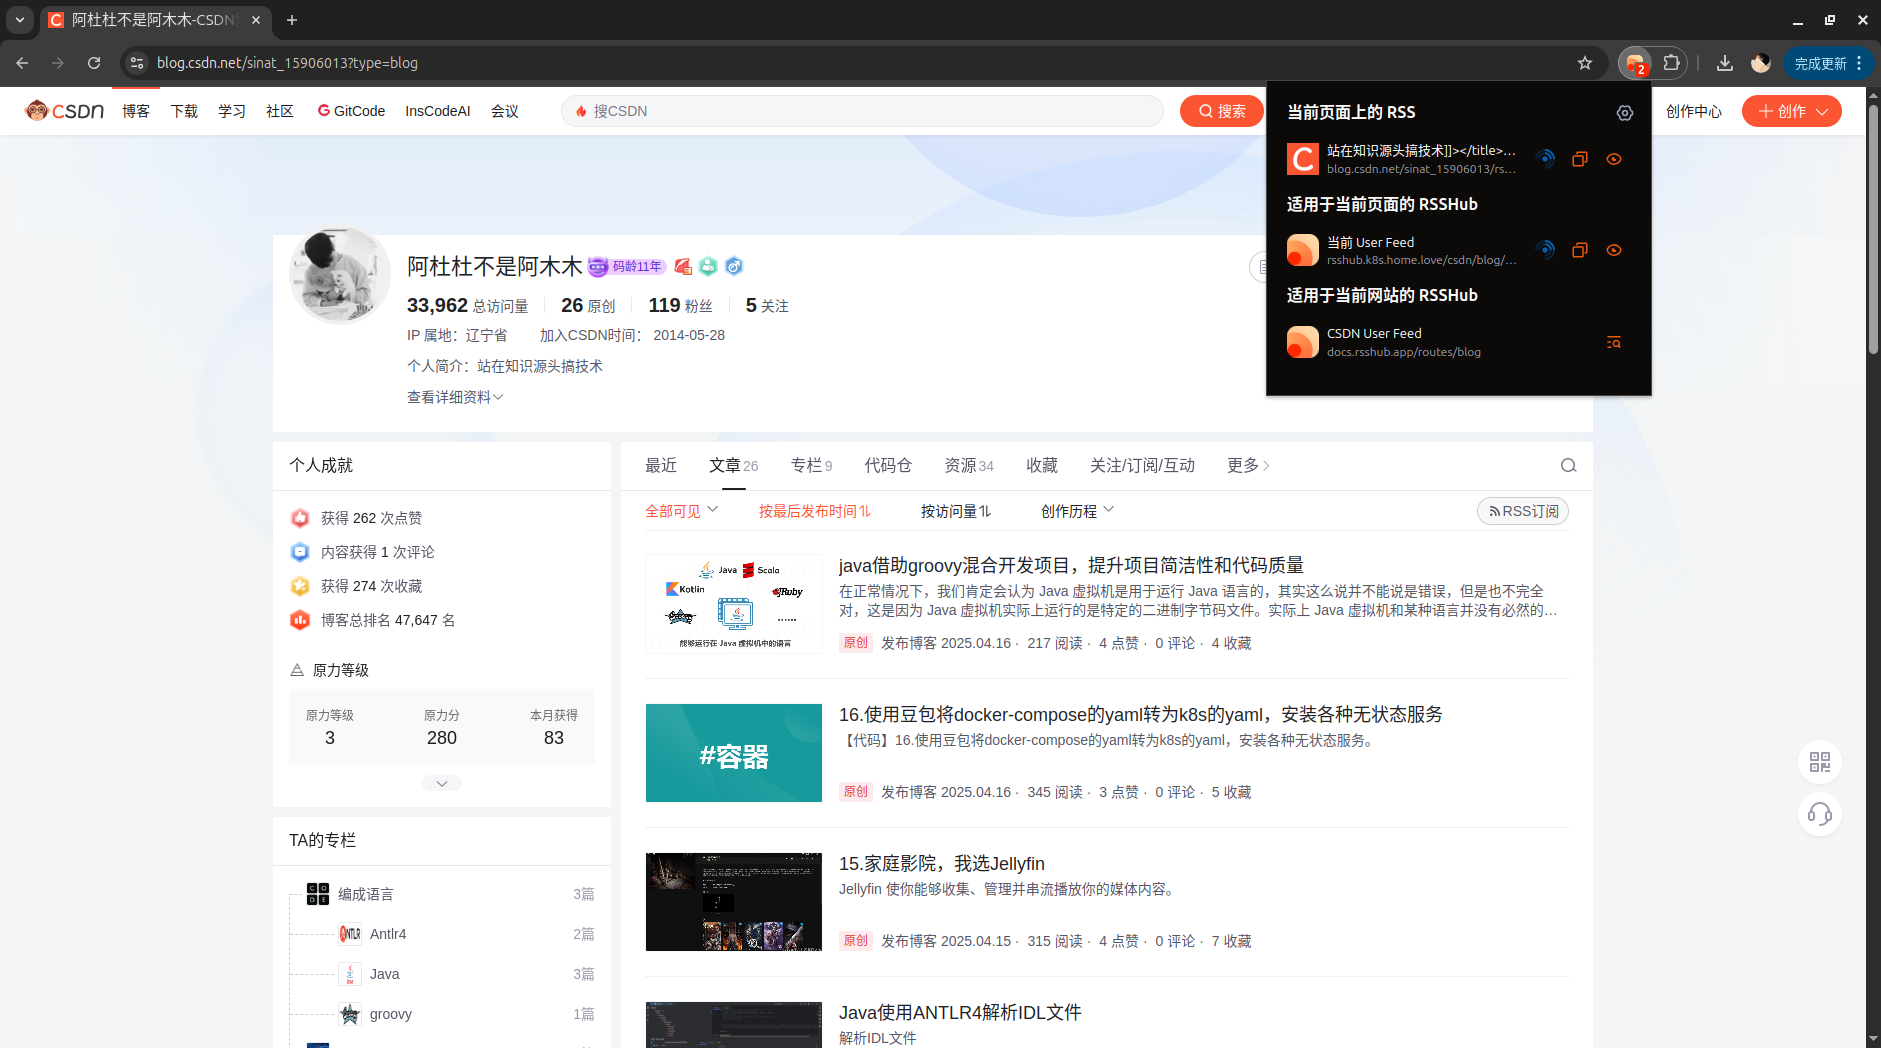Click 119 粉丝 follower count

pos(680,306)
